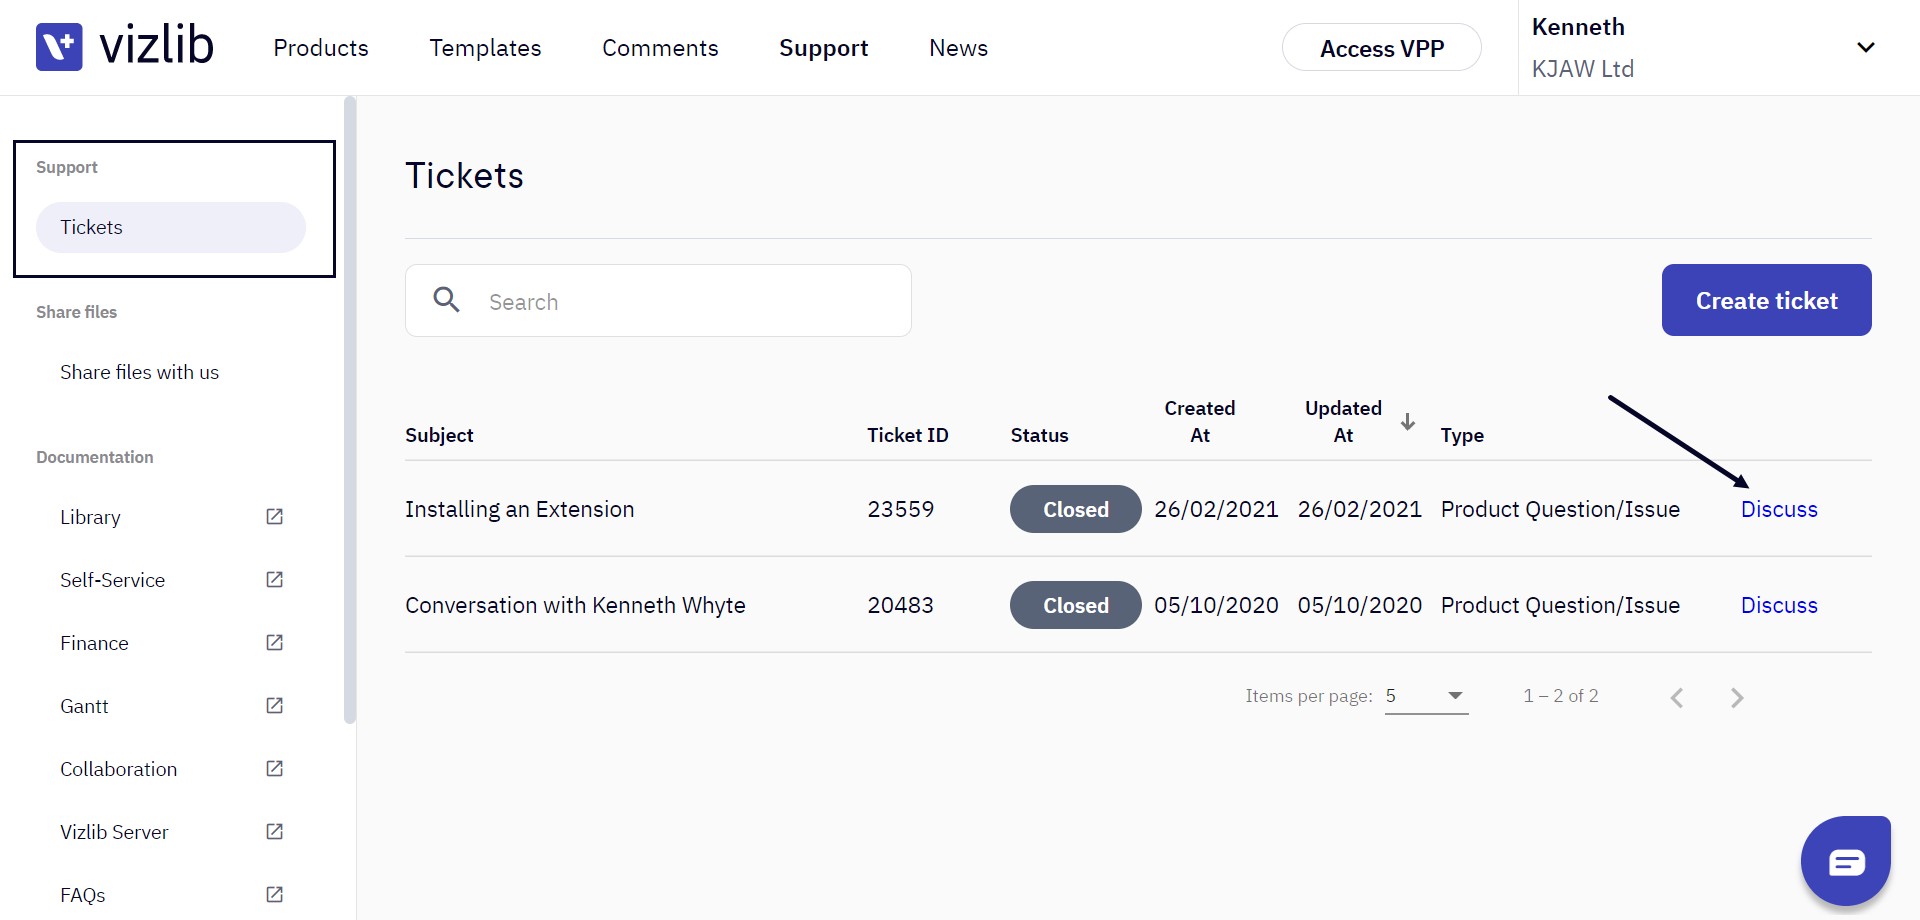Open the Self-Service documentation link

[x=112, y=580]
